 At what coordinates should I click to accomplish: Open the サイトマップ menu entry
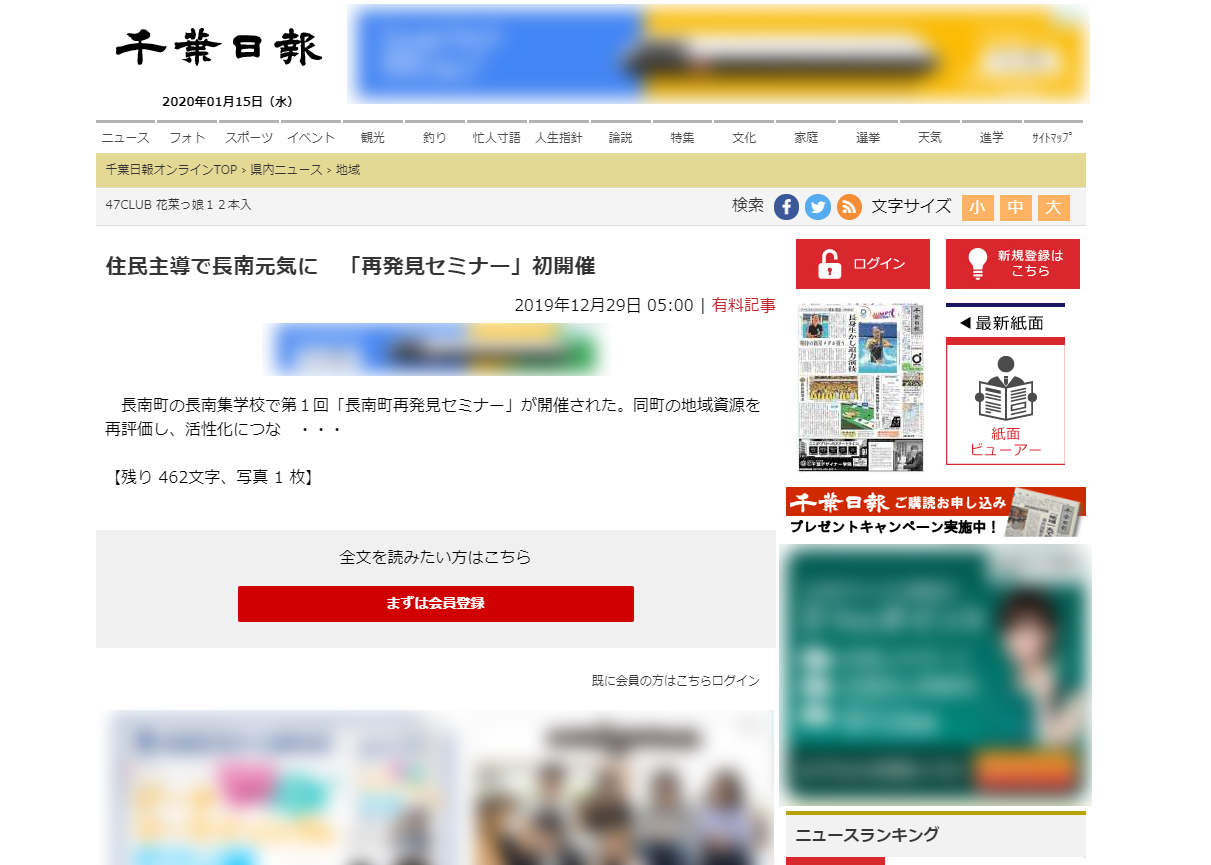tap(1052, 138)
